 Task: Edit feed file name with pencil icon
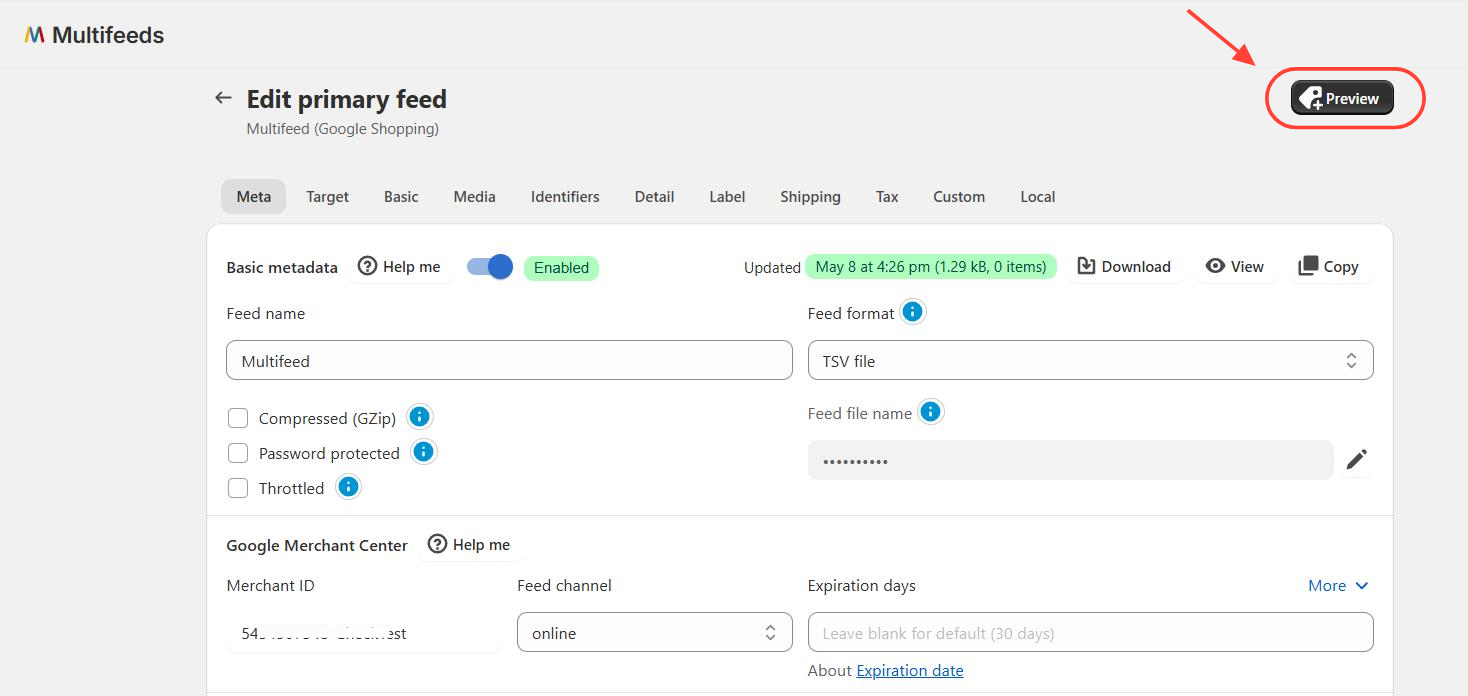[1356, 459]
